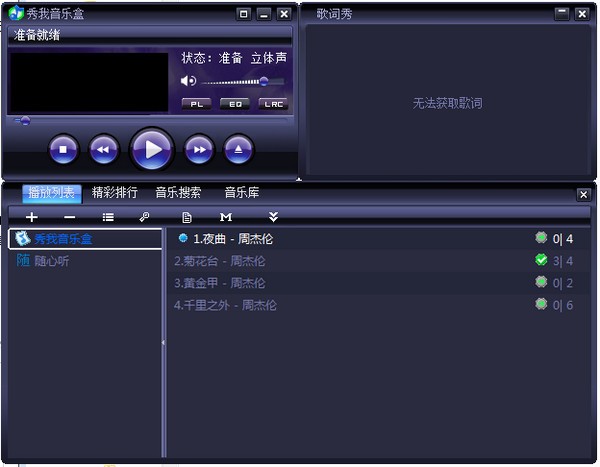600x467 pixels.
Task: Click the 无法获取歌词 lyrics message
Action: [447, 103]
